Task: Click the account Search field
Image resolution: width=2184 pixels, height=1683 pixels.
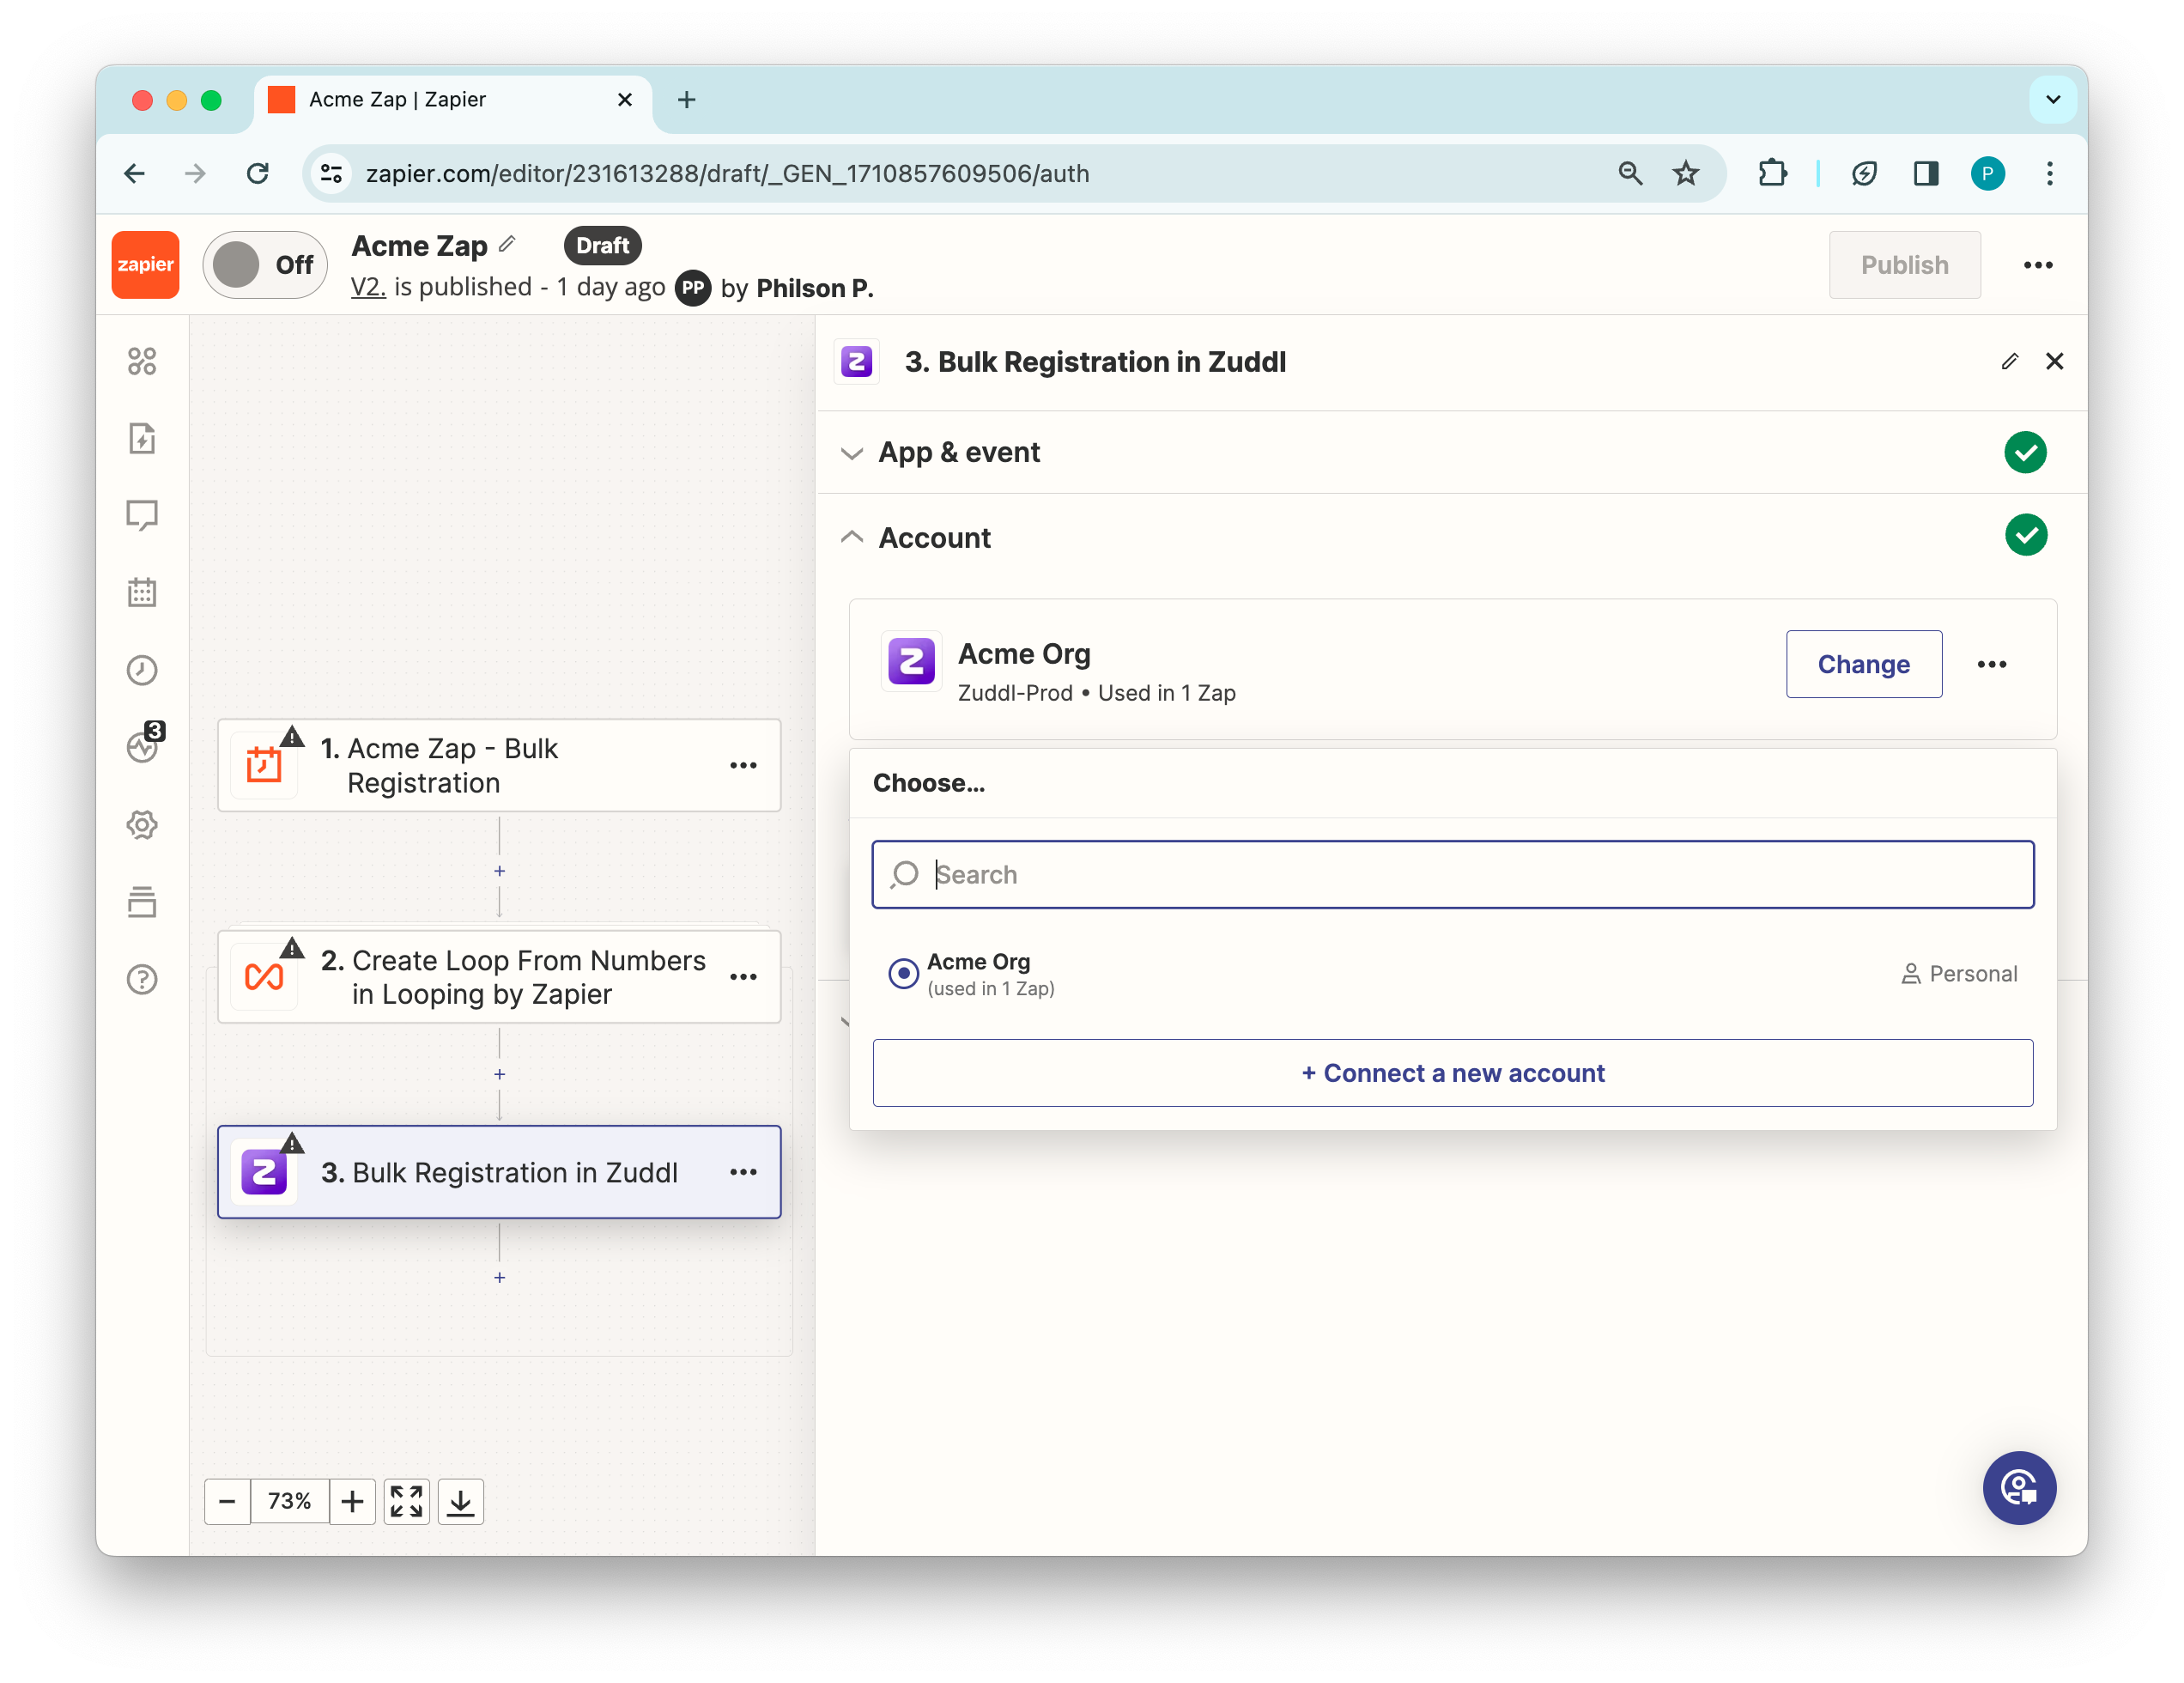Action: point(1452,875)
